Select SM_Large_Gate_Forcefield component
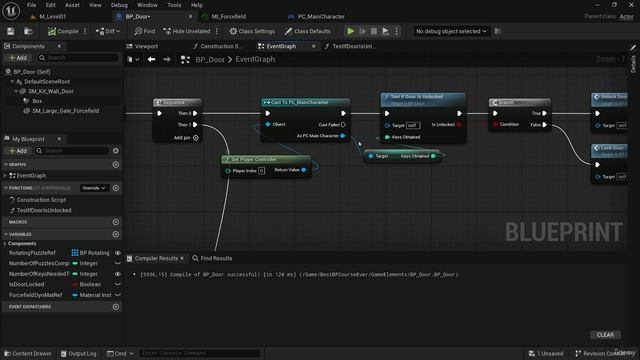The width and height of the screenshot is (640, 360). click(65, 111)
